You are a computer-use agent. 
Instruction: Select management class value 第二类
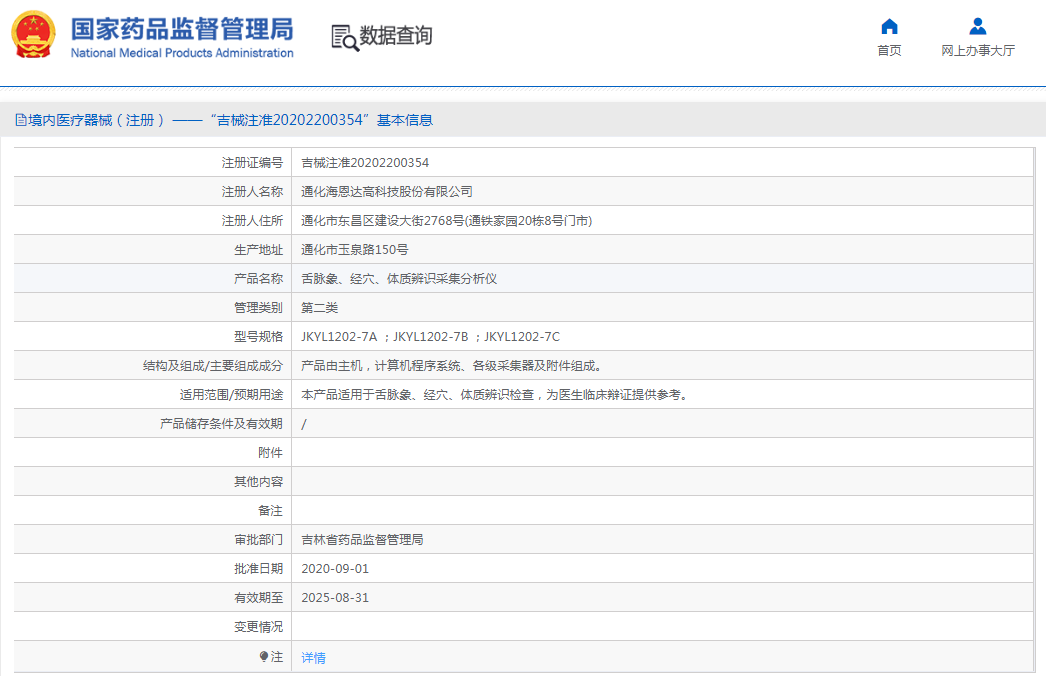coord(320,308)
